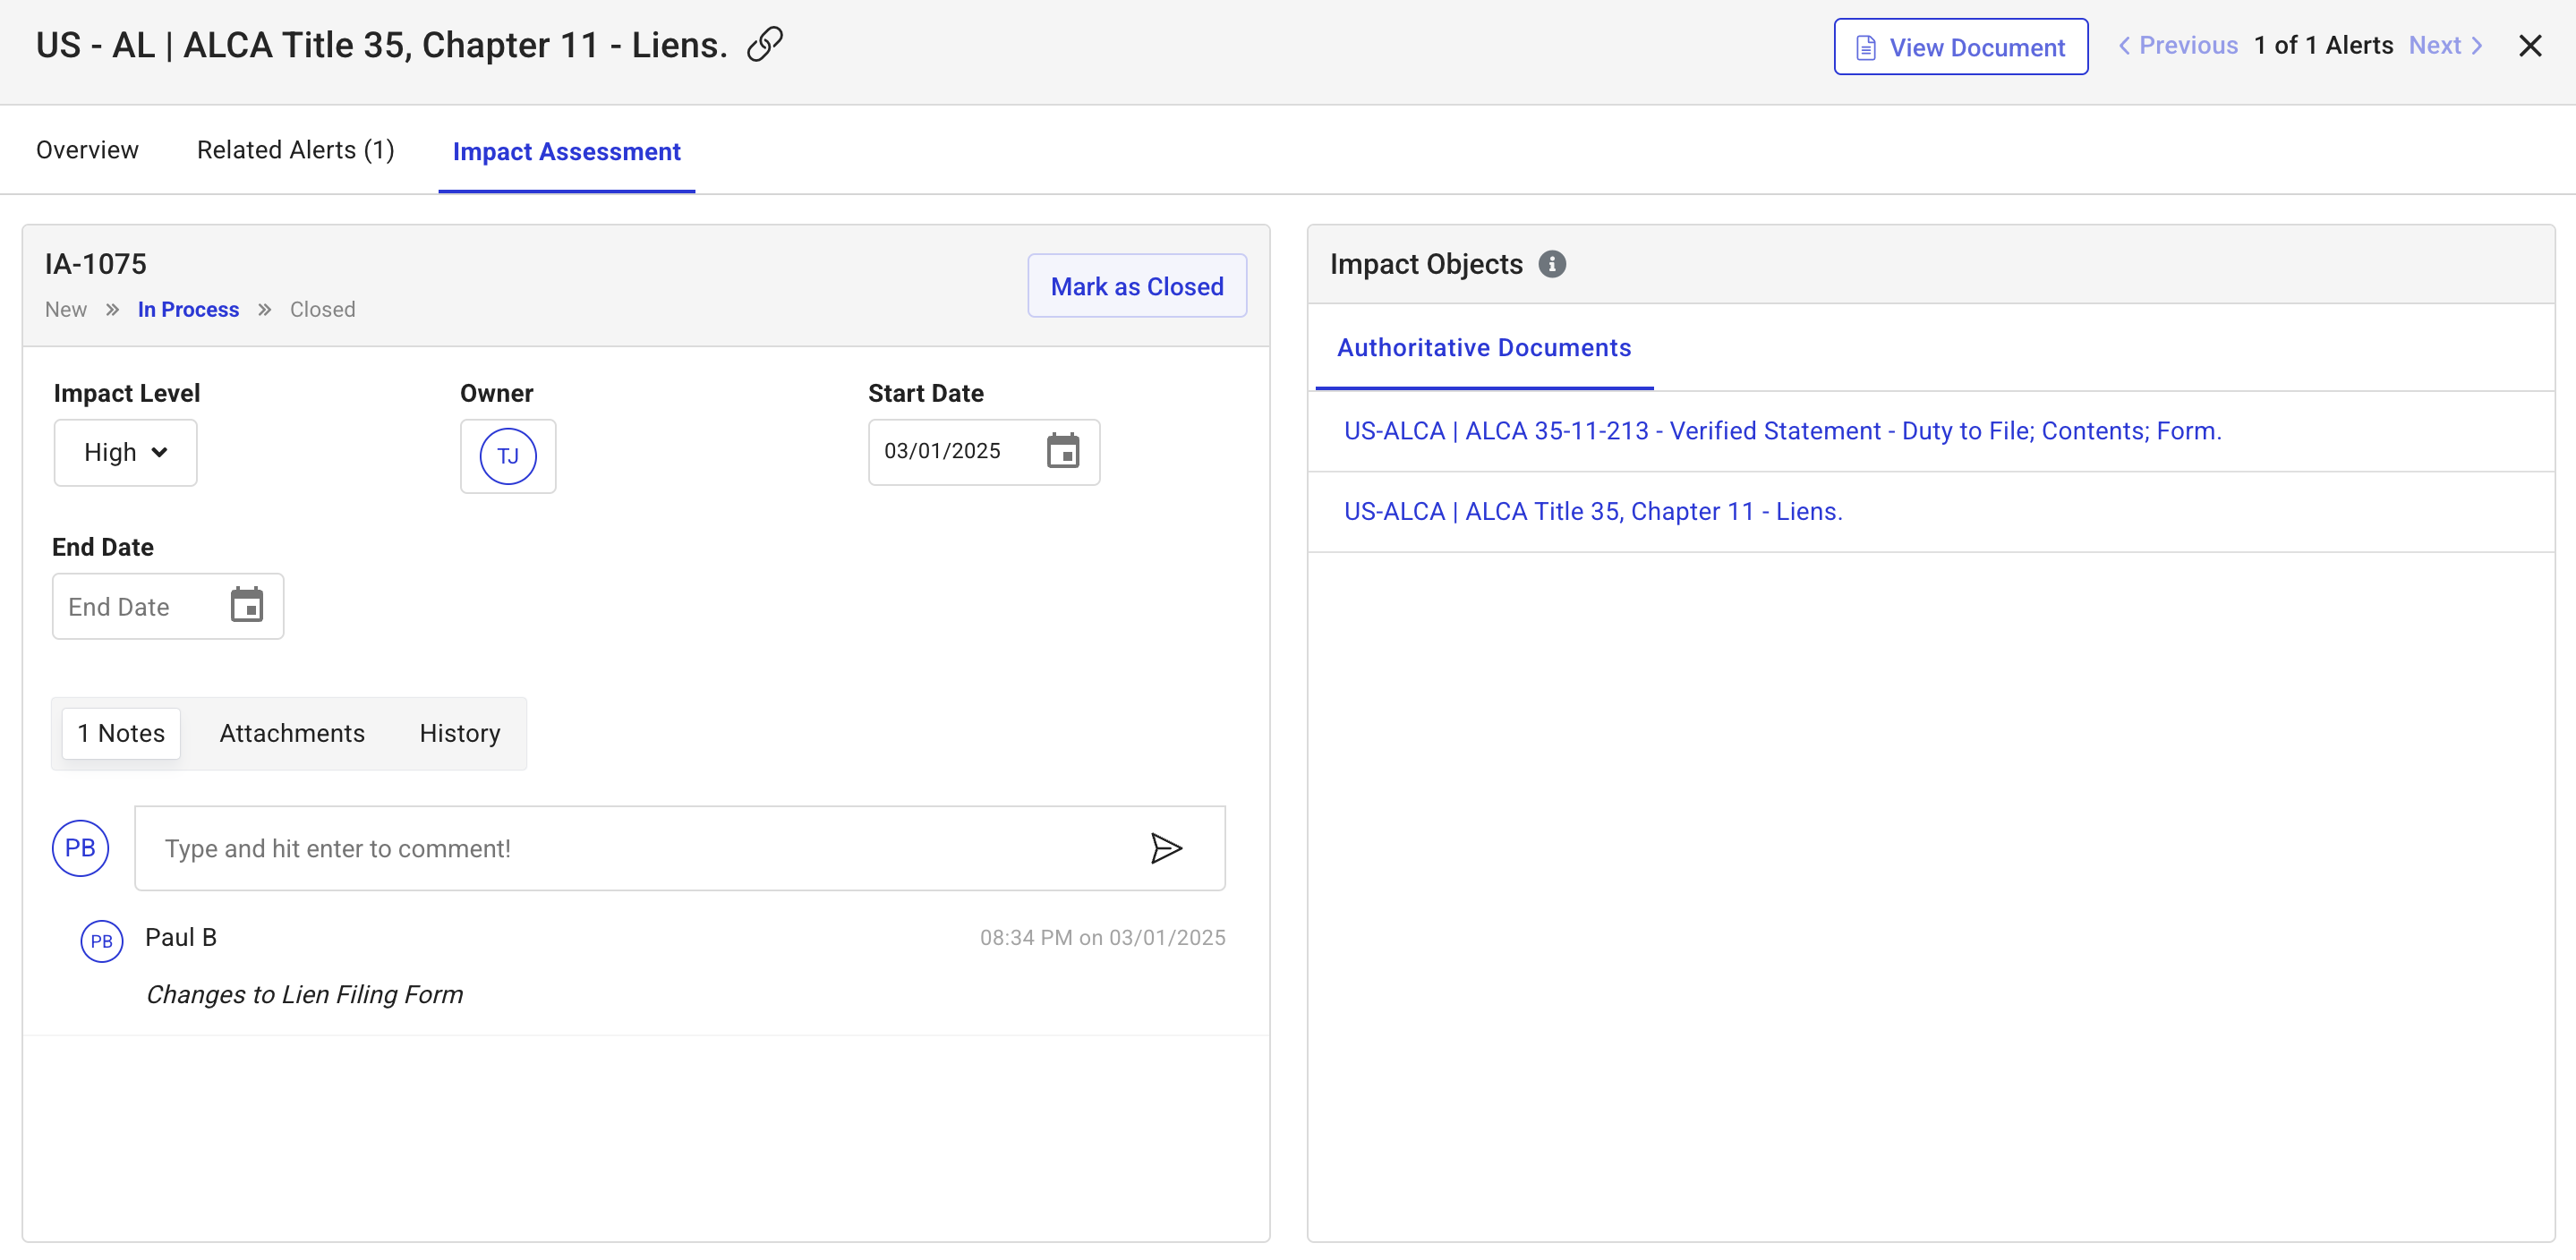Image resolution: width=2576 pixels, height=1260 pixels.
Task: Select the Attachments tab
Action: click(x=292, y=733)
